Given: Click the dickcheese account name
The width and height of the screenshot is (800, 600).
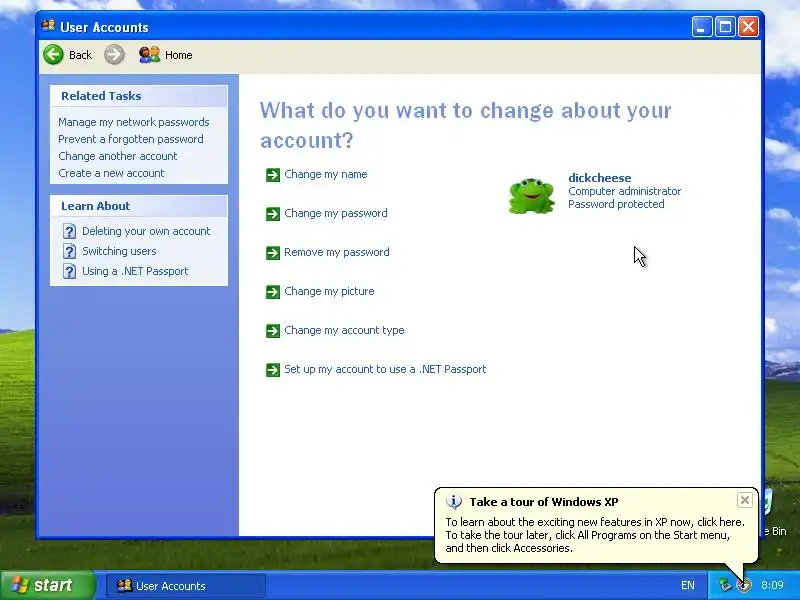Looking at the screenshot, I should pyautogui.click(x=600, y=178).
